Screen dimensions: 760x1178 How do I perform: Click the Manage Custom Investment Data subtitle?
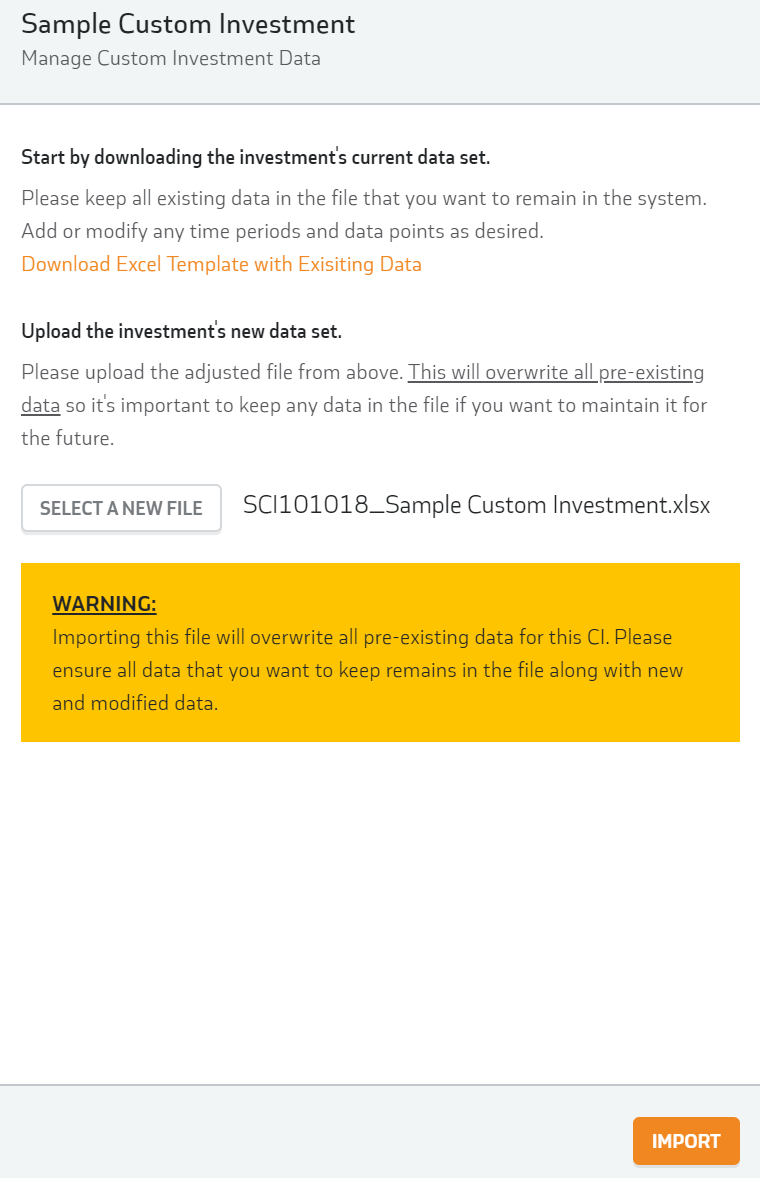171,59
